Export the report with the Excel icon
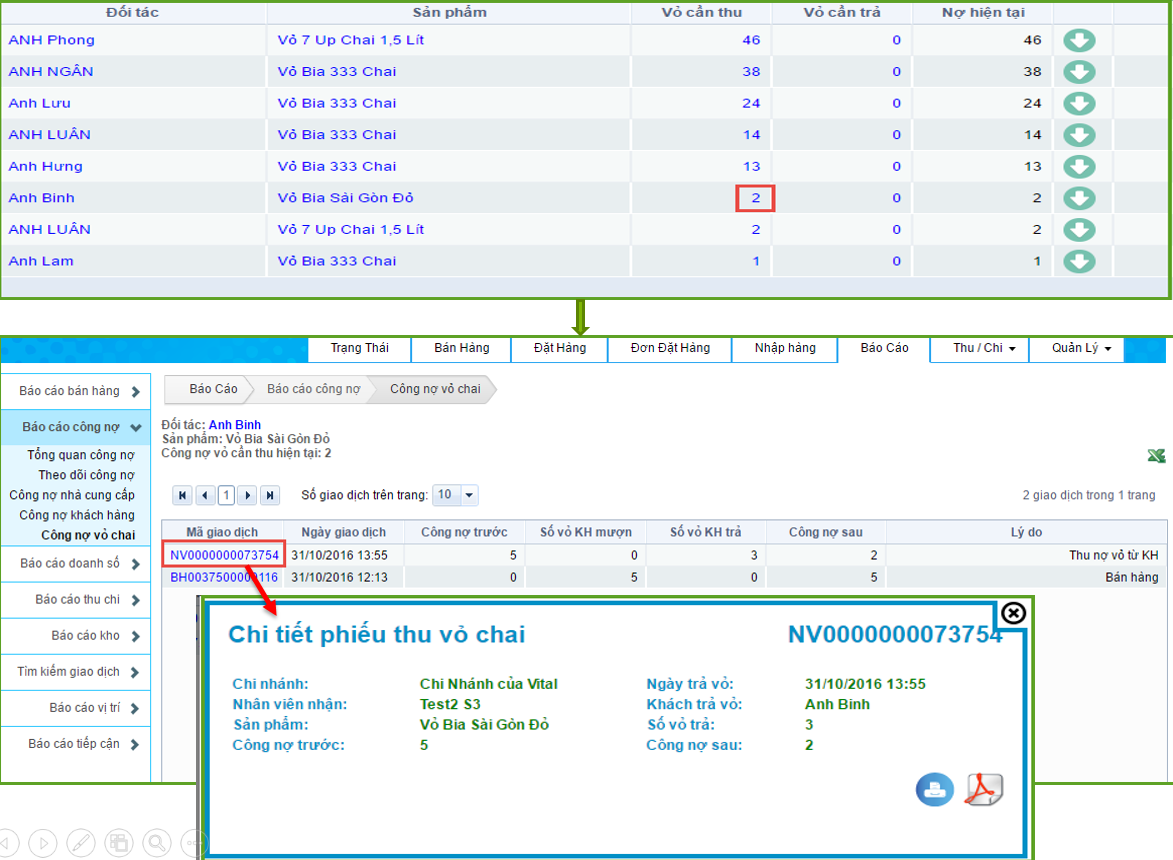1173x860 pixels. (1156, 456)
